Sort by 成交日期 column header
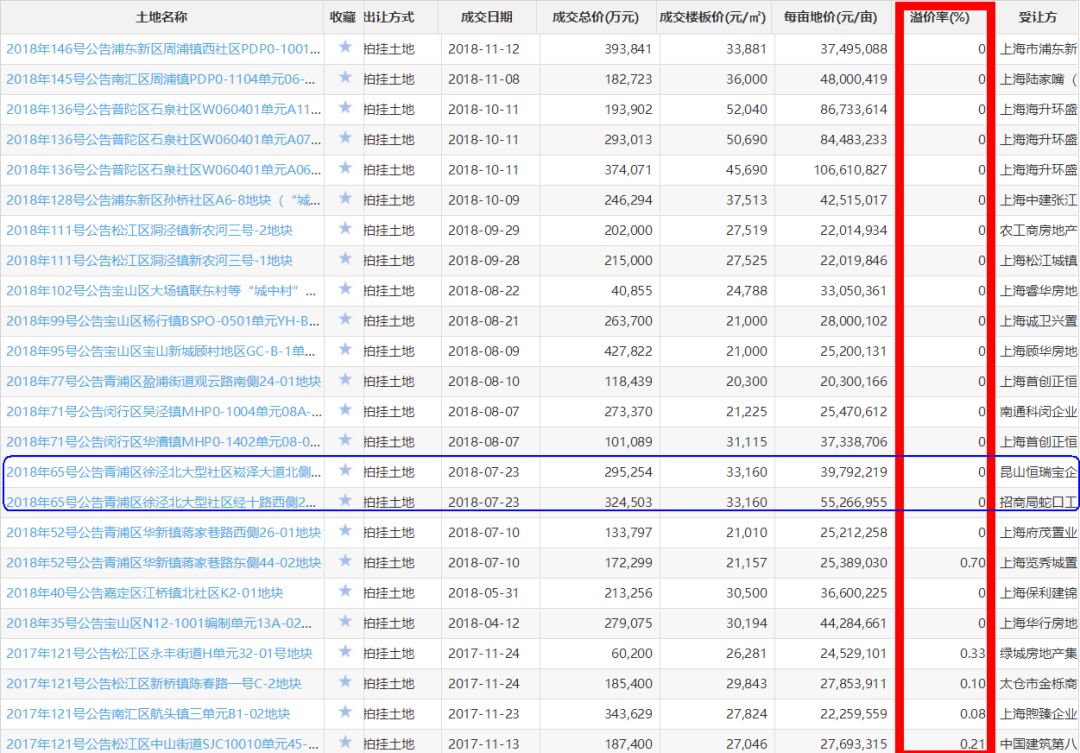The width and height of the screenshot is (1080, 753). [487, 17]
